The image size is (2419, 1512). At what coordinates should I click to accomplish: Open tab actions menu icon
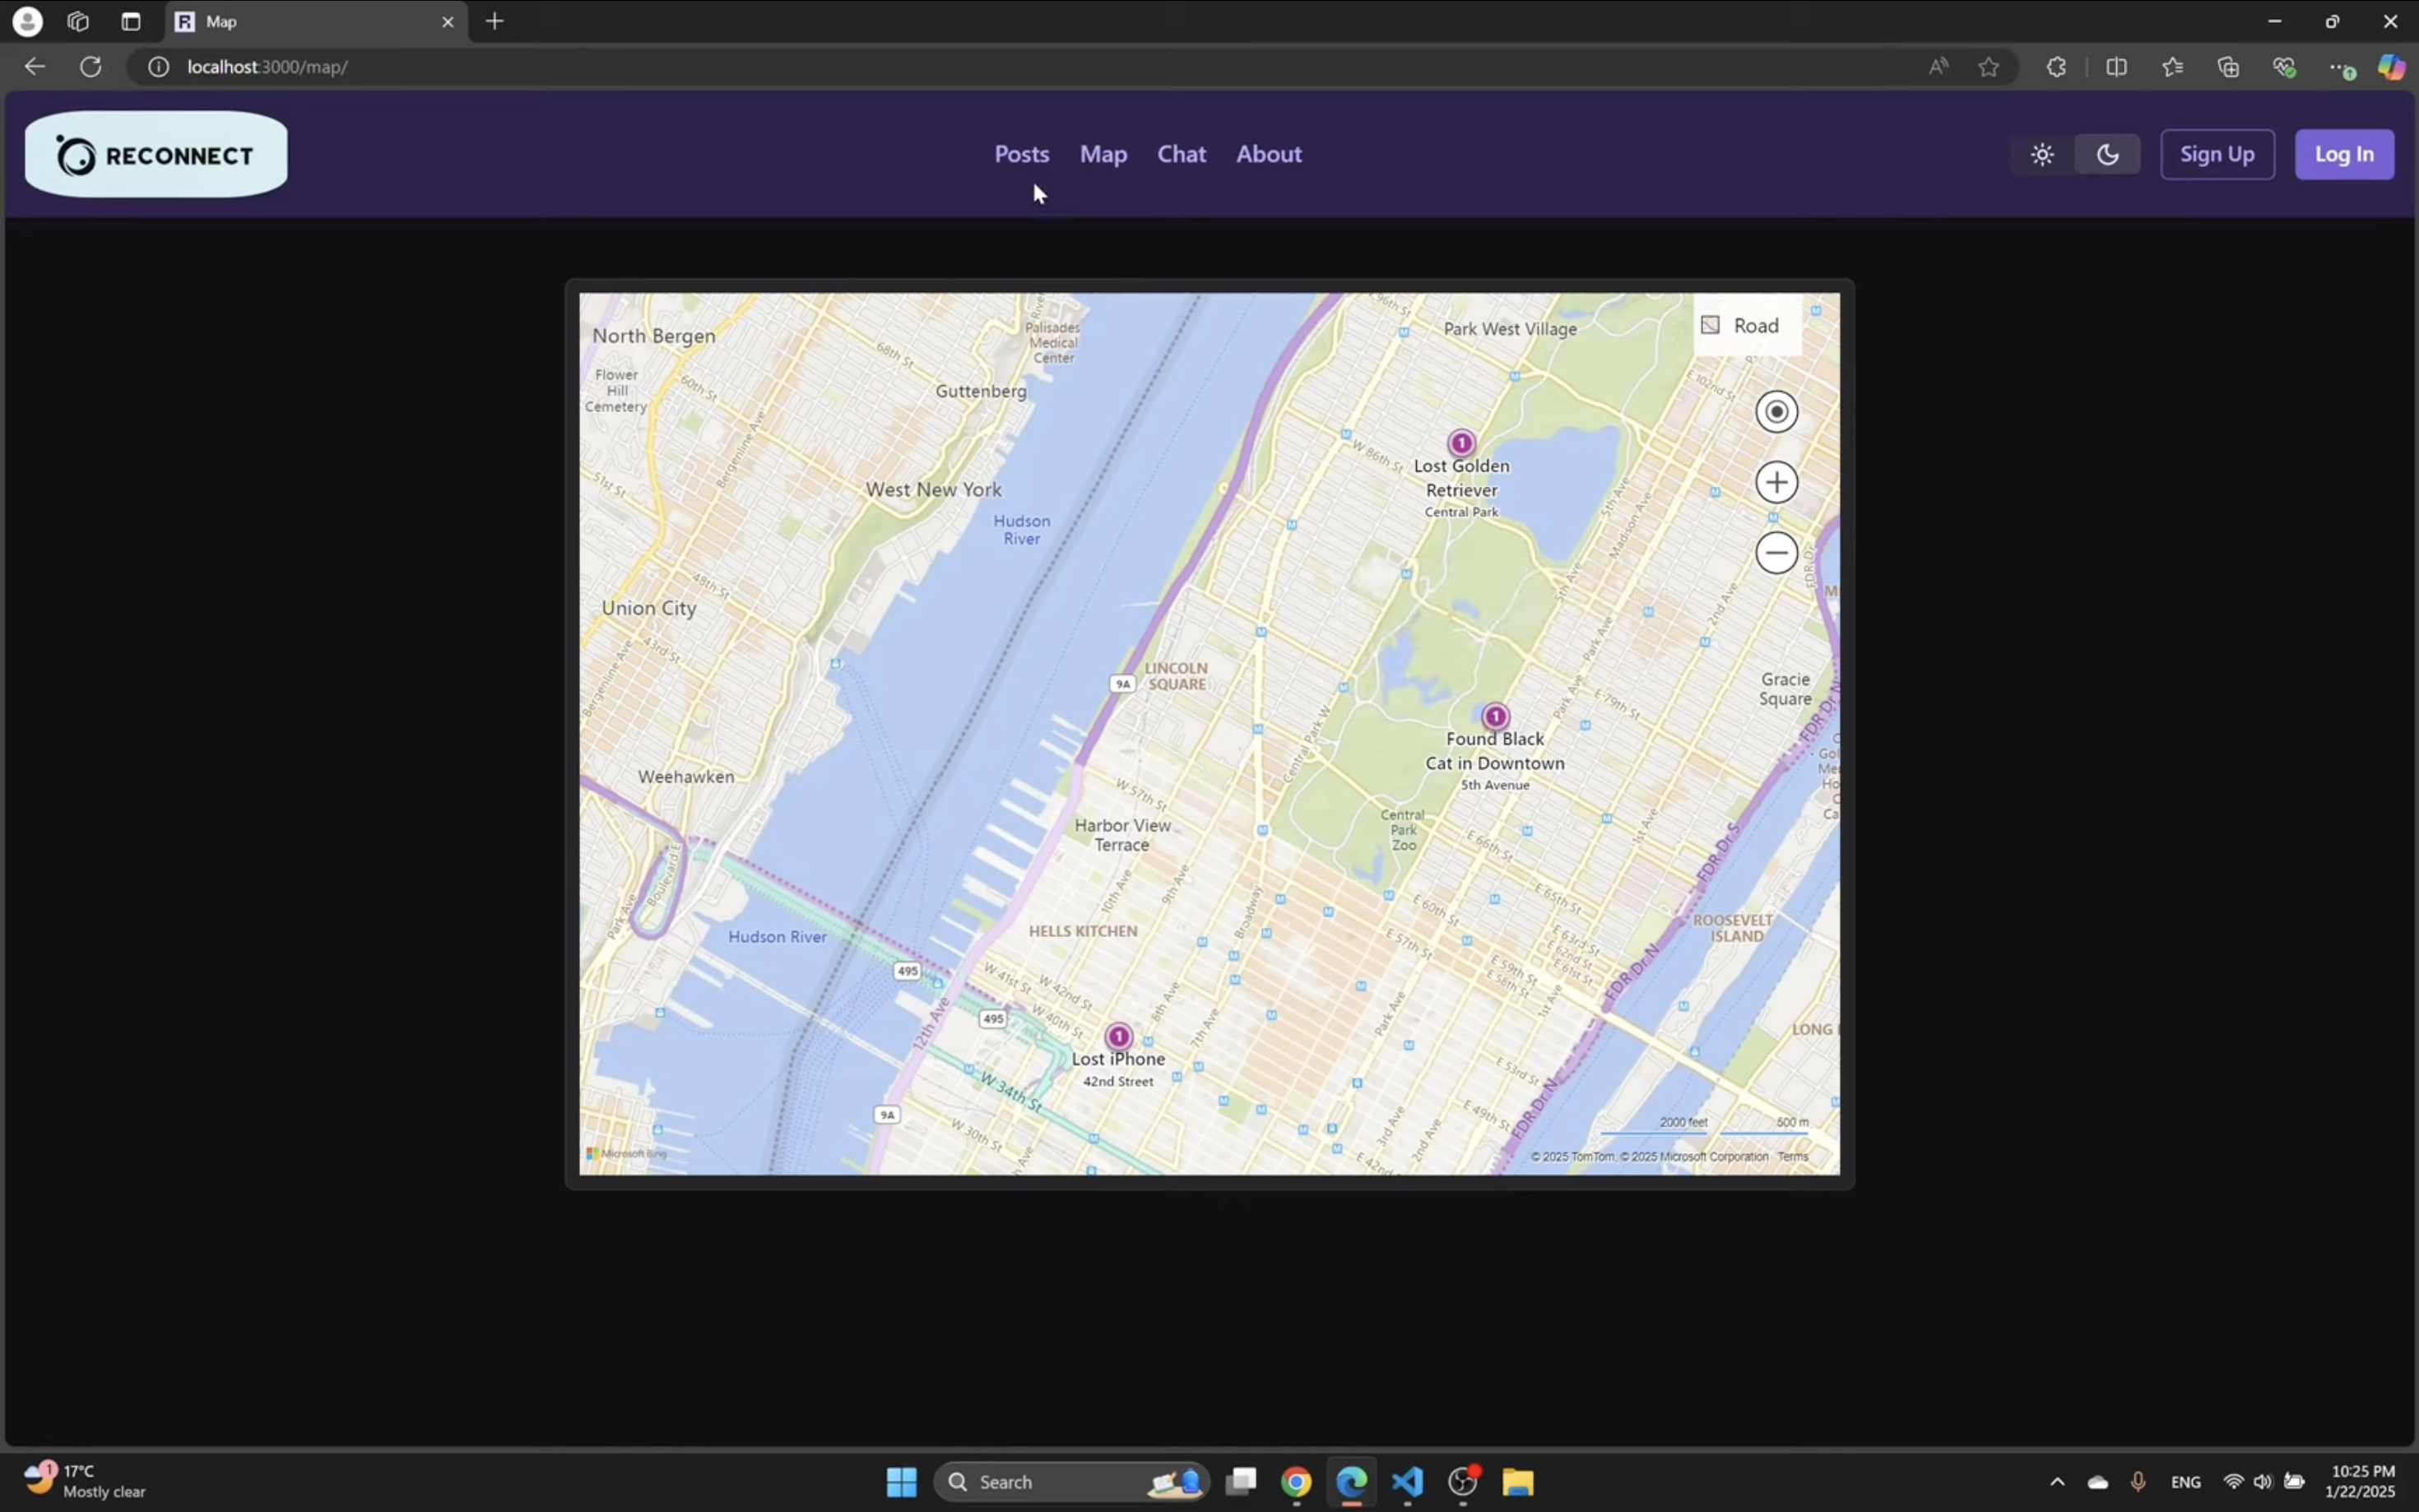[x=130, y=21]
